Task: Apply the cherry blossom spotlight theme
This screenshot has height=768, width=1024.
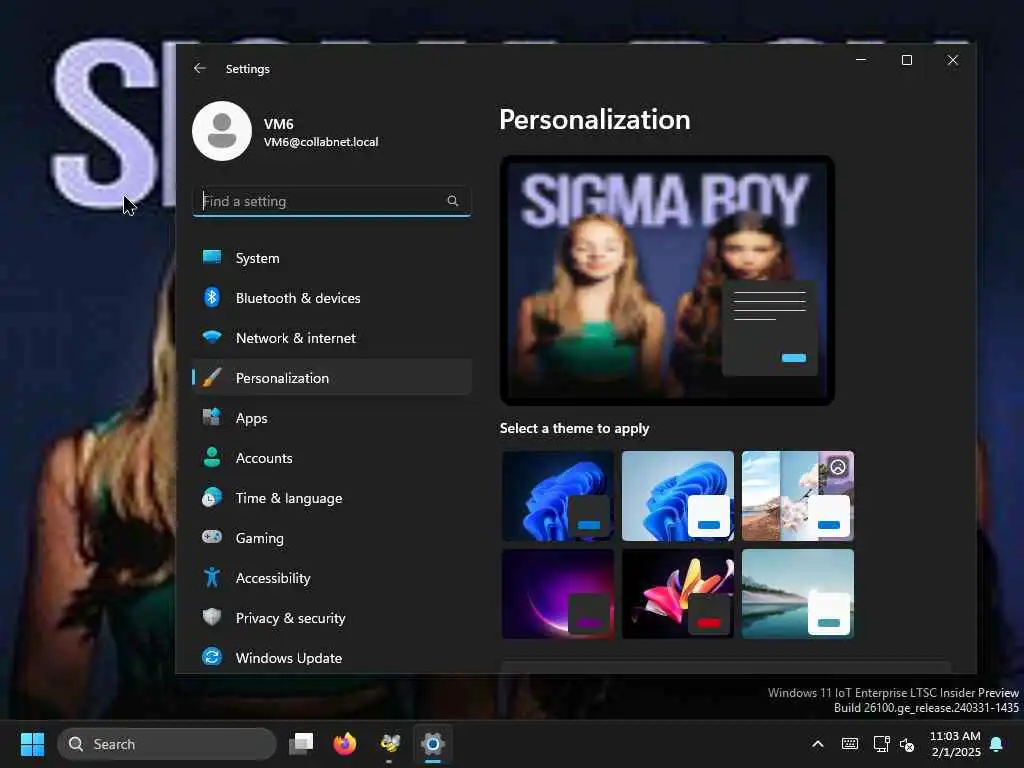Action: [797, 496]
